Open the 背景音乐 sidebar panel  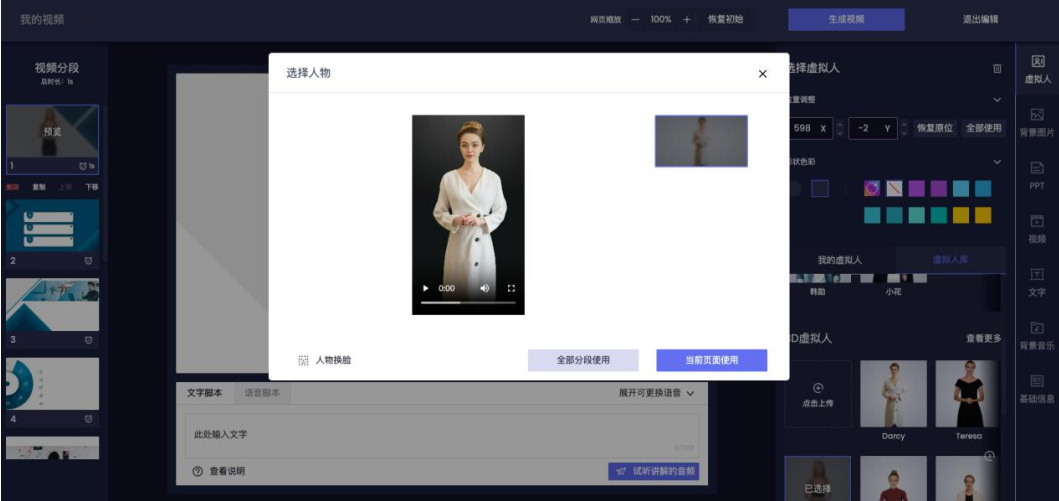point(1037,336)
